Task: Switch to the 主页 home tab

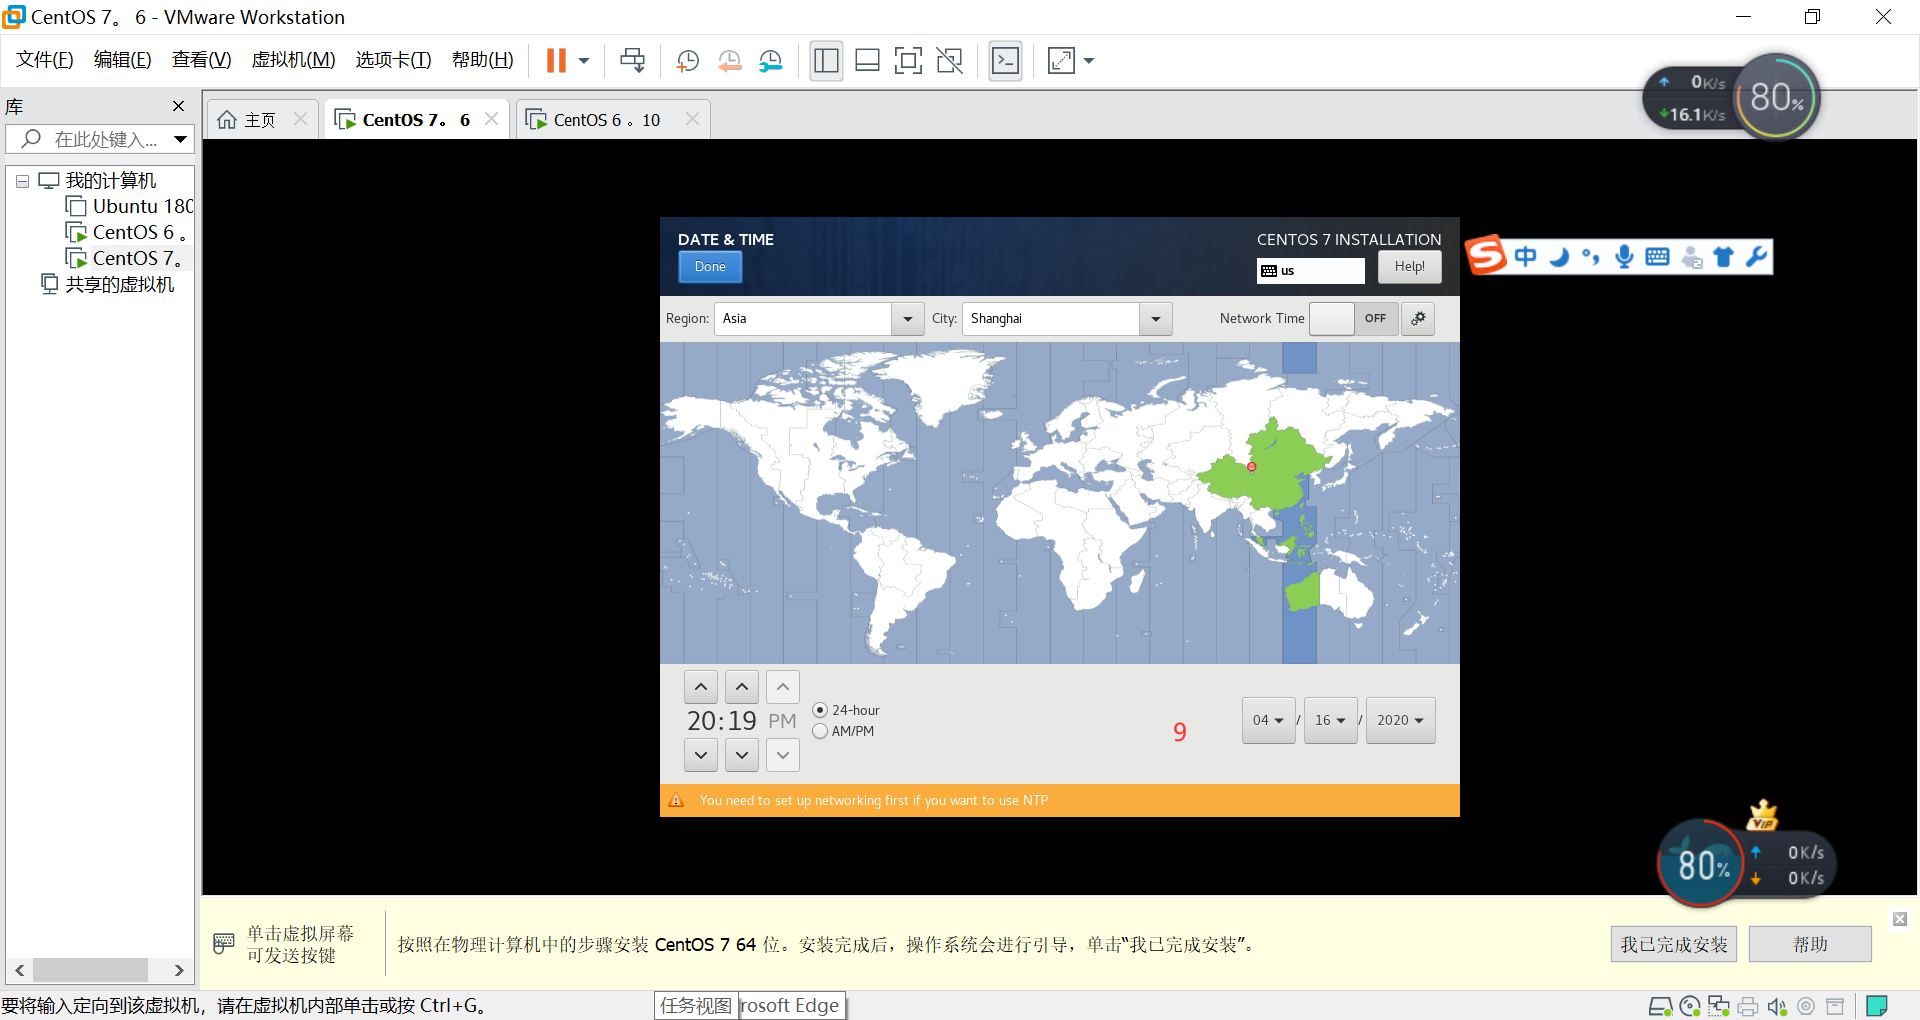Action: pyautogui.click(x=262, y=120)
